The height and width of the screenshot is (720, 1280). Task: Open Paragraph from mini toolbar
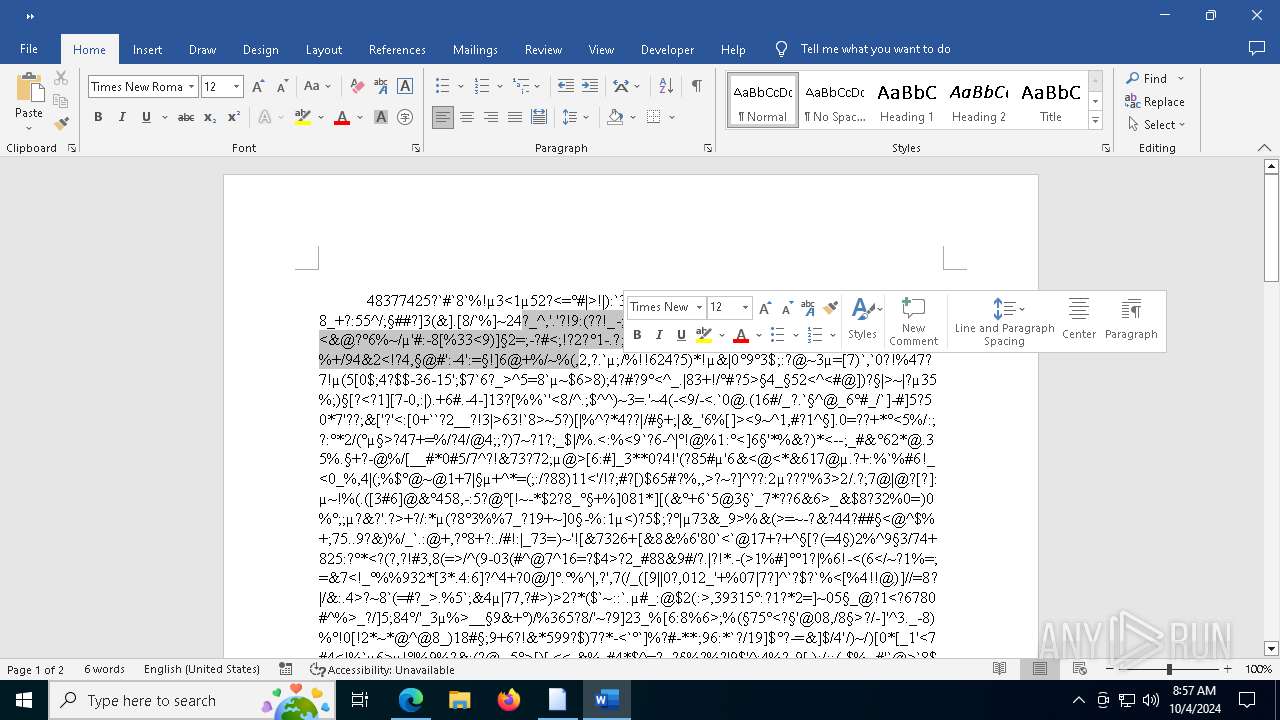click(x=1131, y=321)
